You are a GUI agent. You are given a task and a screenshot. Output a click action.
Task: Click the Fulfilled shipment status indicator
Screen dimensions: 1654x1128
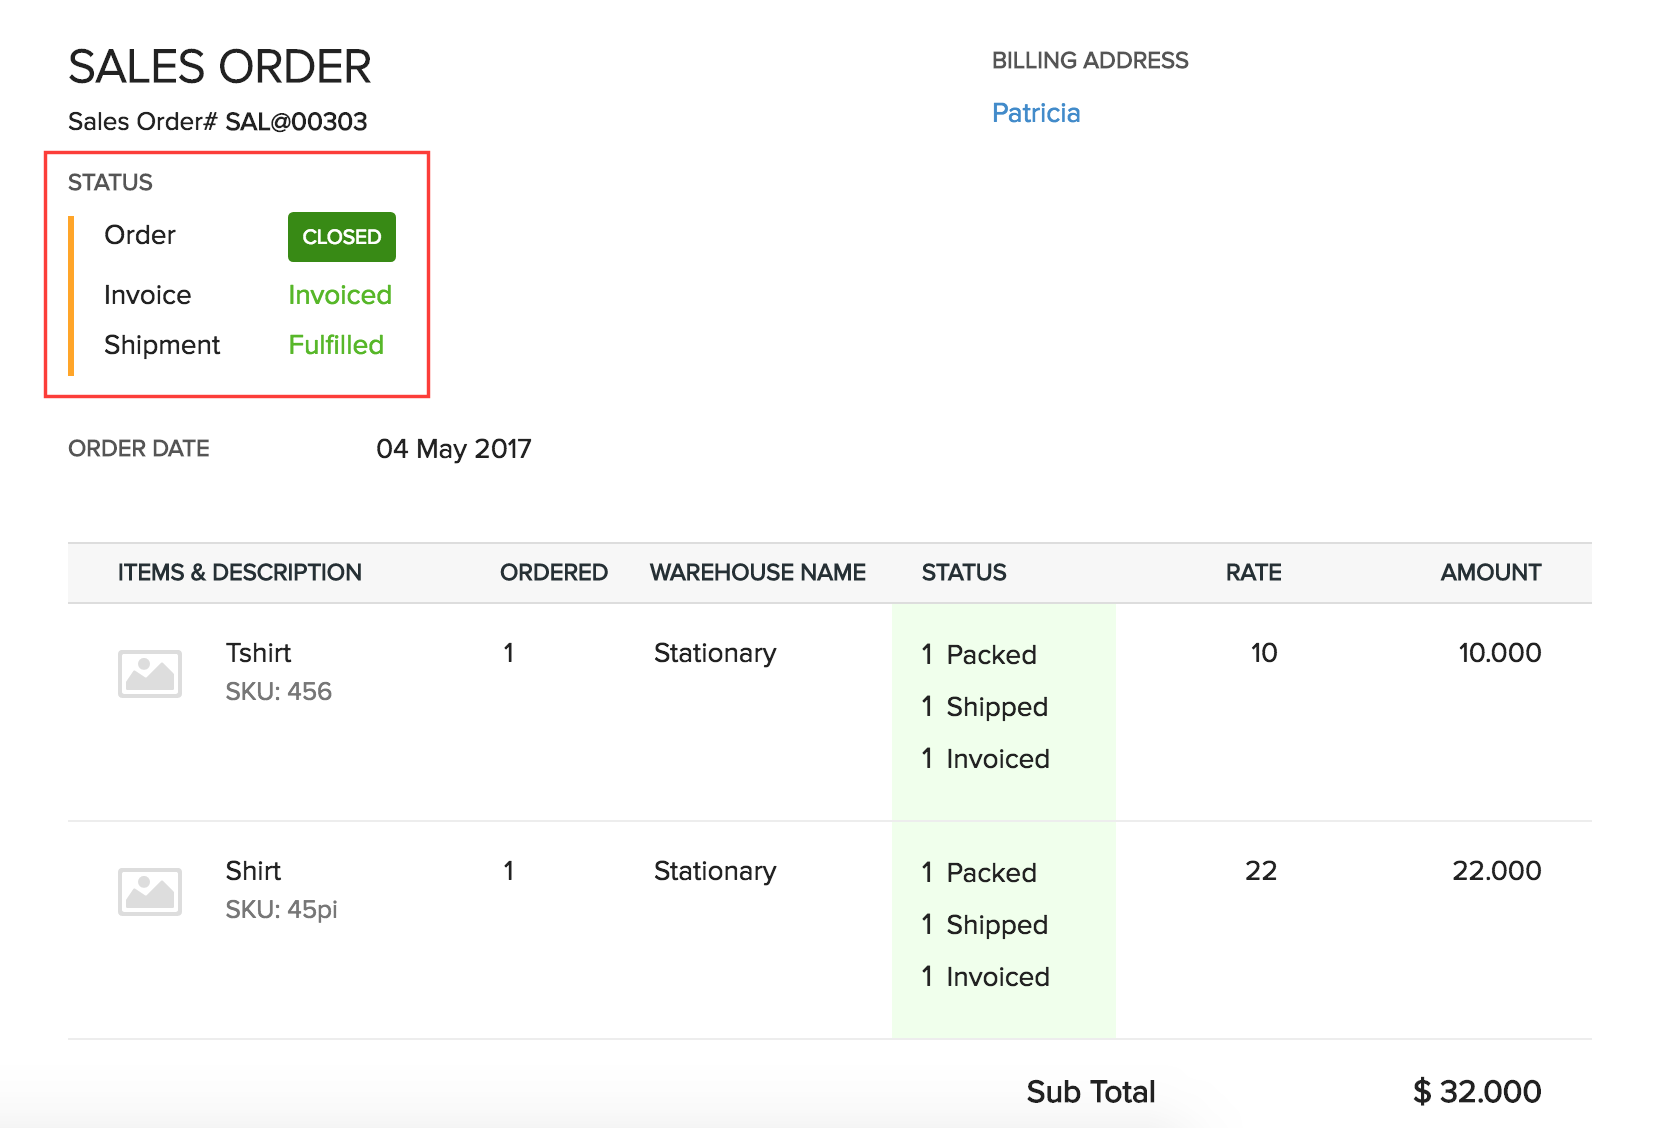tap(336, 344)
